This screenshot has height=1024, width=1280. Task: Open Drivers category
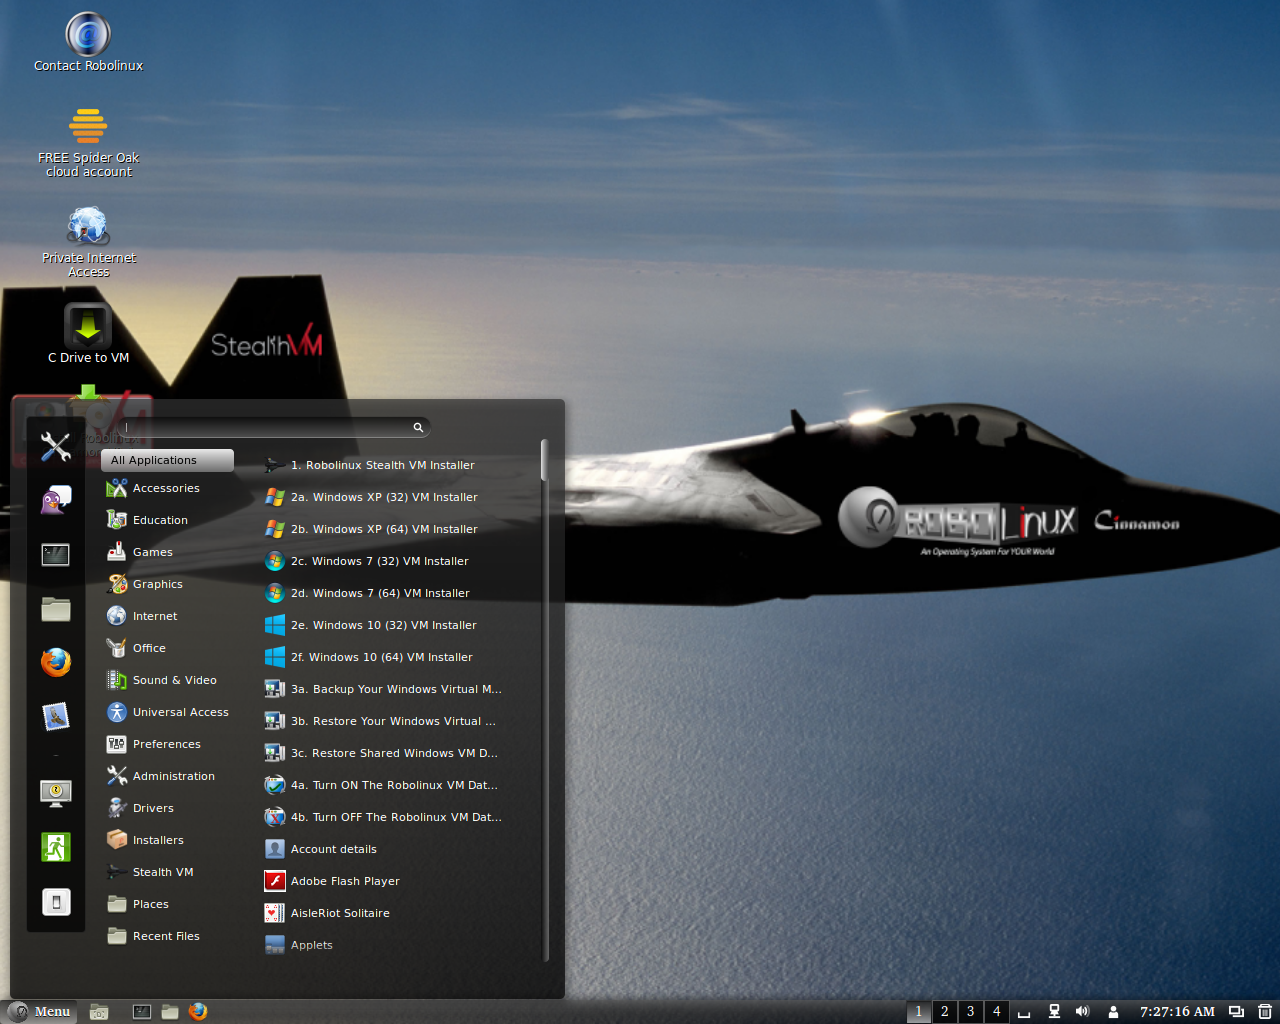point(167,808)
